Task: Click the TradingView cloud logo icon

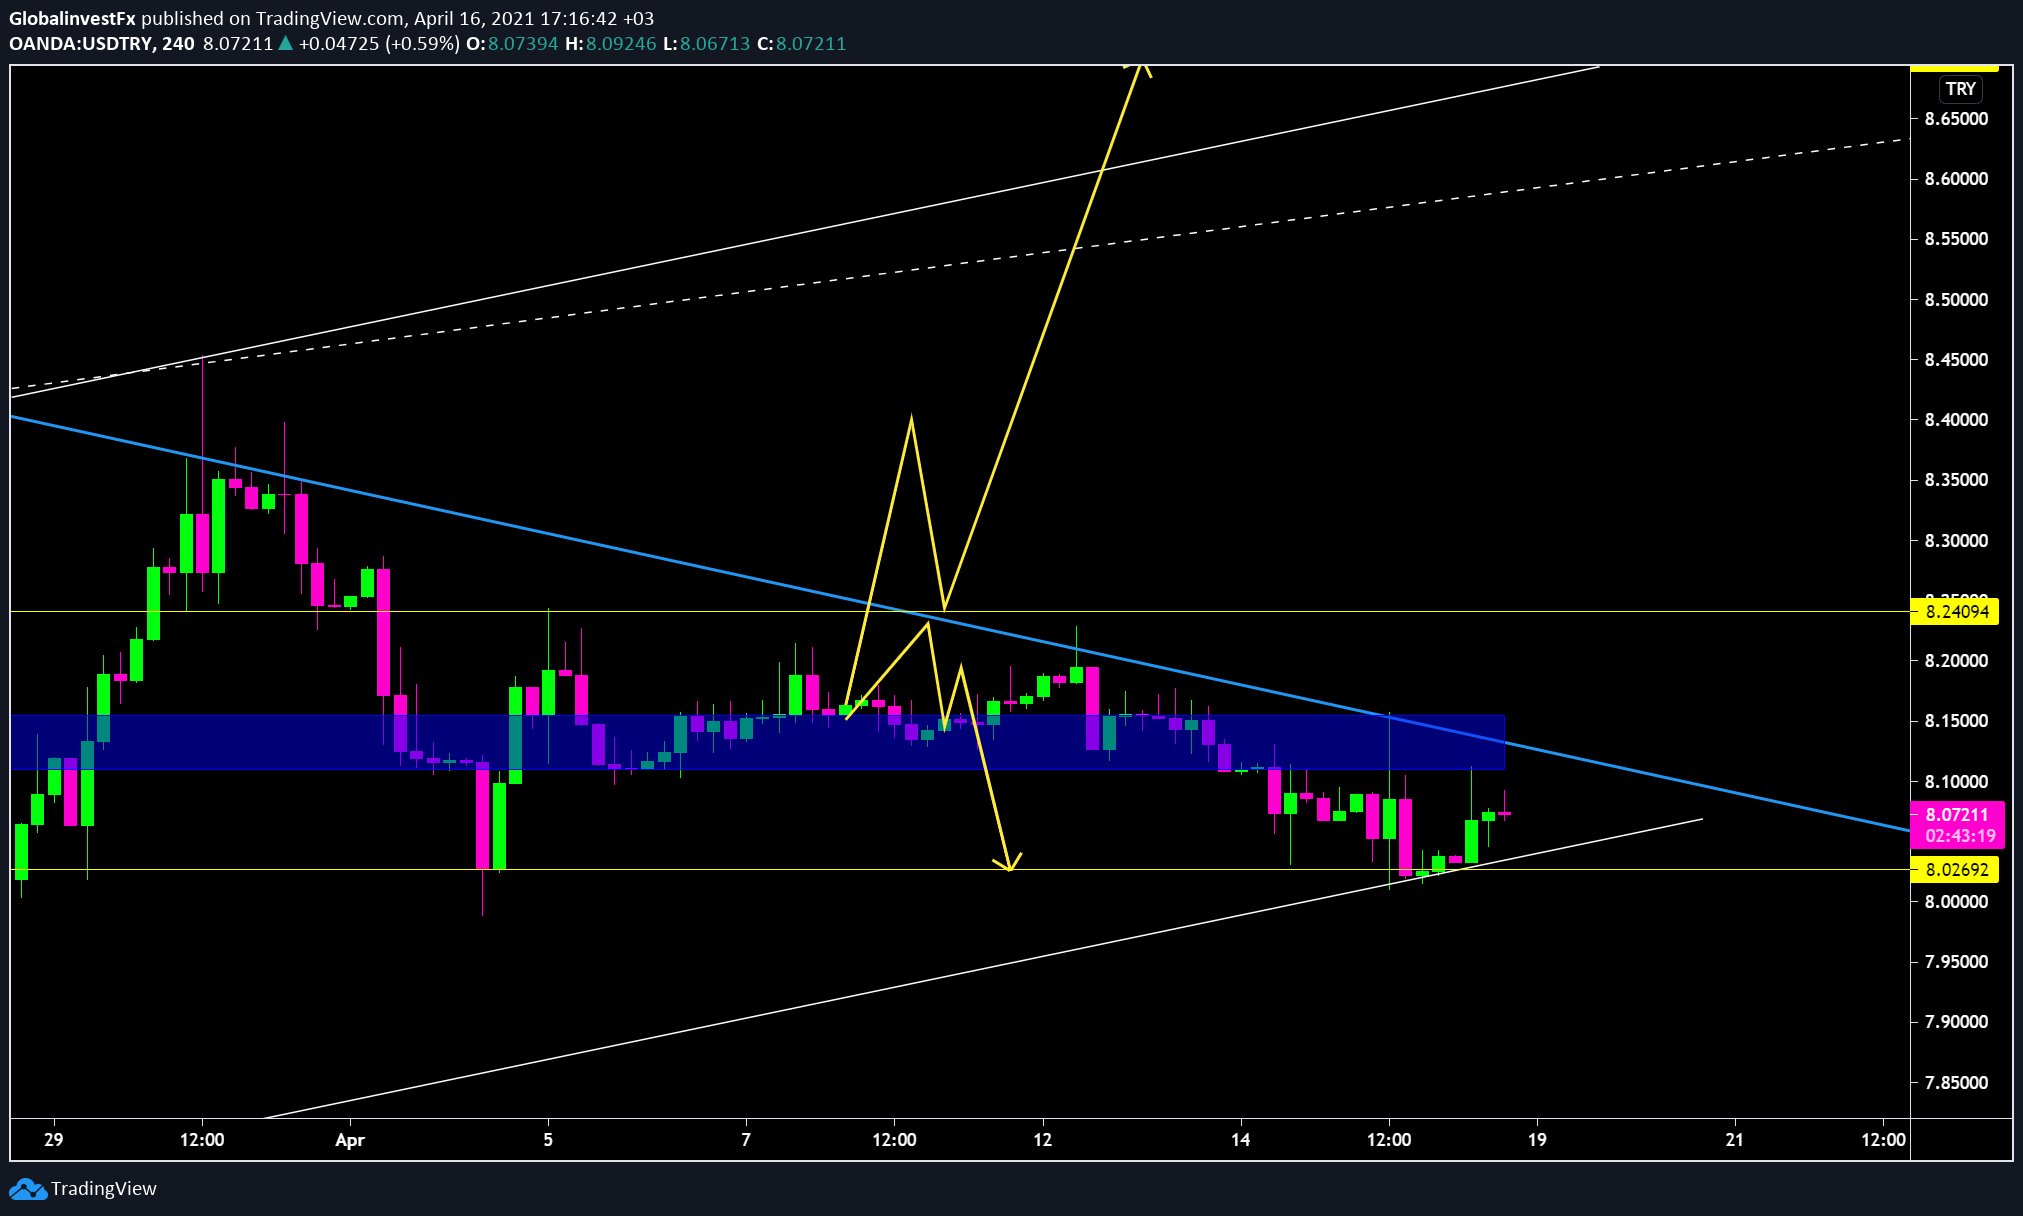Action: 27,1189
